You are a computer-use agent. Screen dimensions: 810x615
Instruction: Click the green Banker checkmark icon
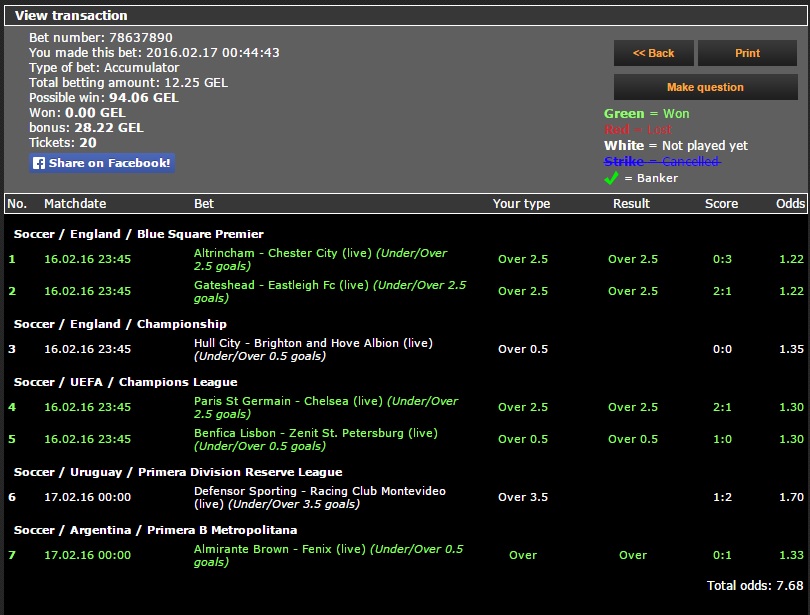click(x=611, y=178)
